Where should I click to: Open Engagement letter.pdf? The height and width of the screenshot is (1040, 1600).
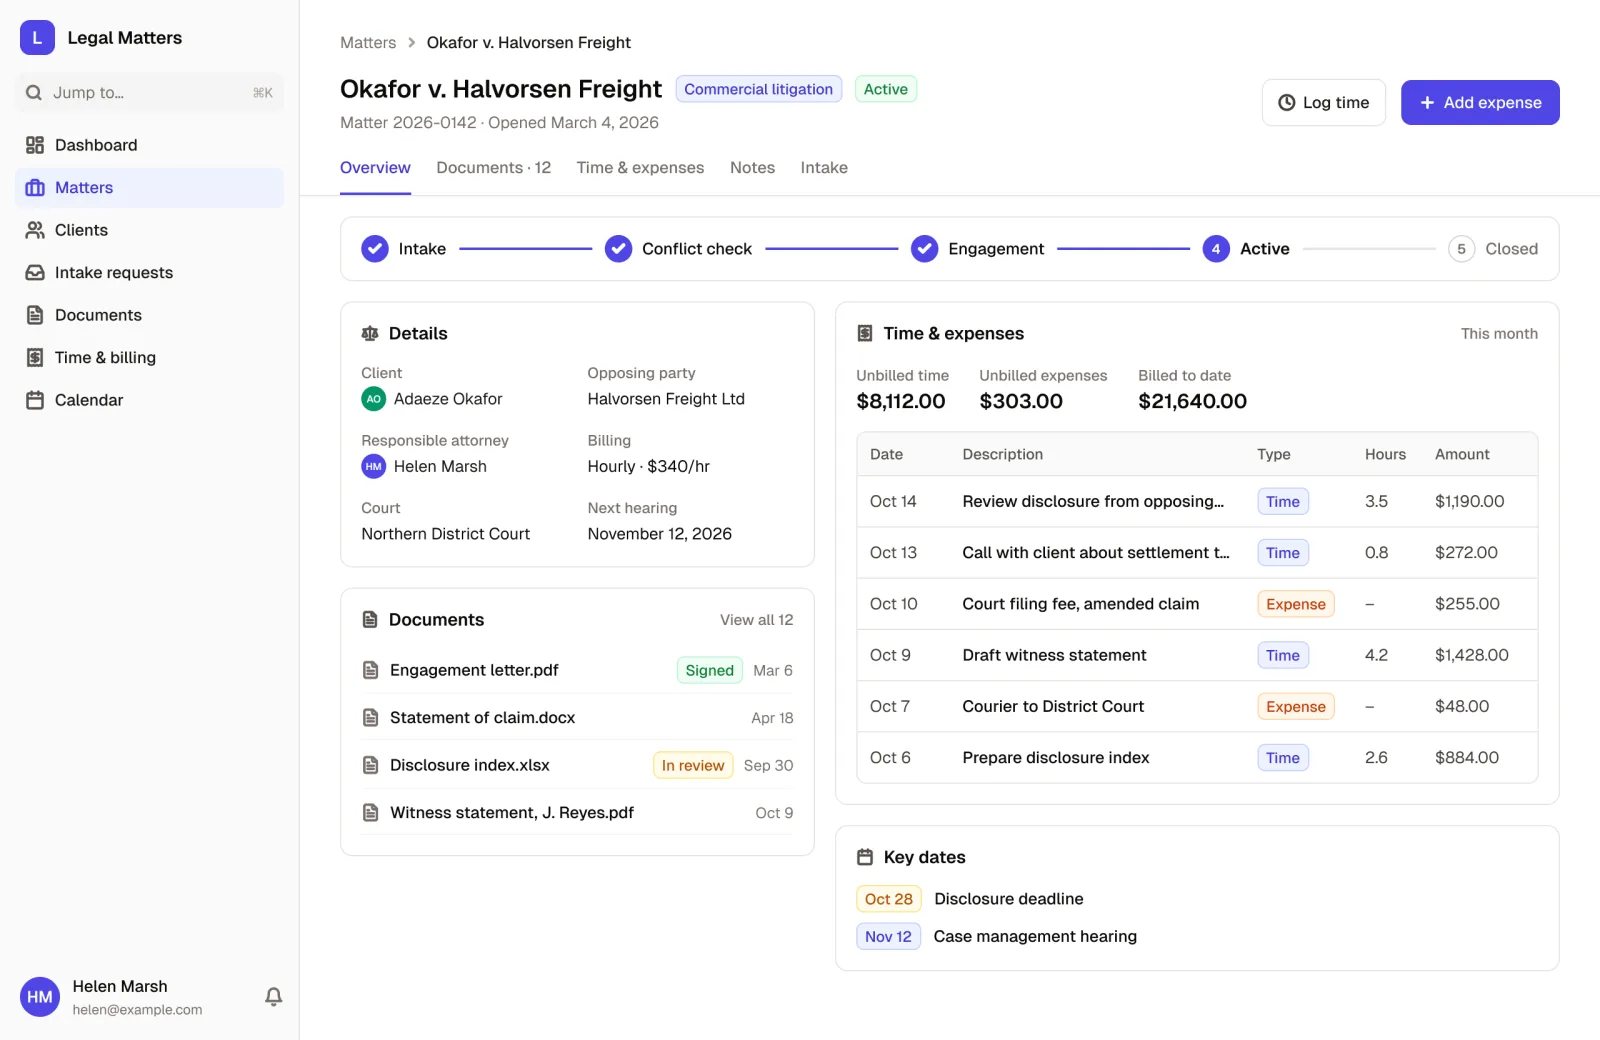tap(474, 670)
